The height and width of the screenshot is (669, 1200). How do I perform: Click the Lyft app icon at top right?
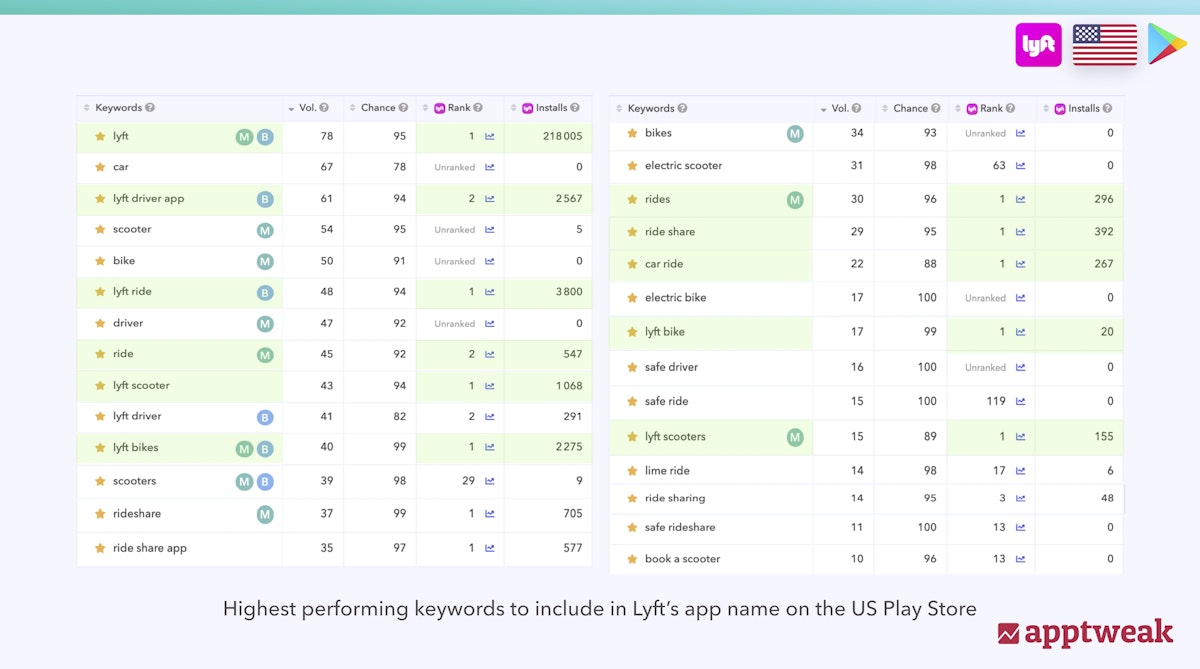point(1038,45)
